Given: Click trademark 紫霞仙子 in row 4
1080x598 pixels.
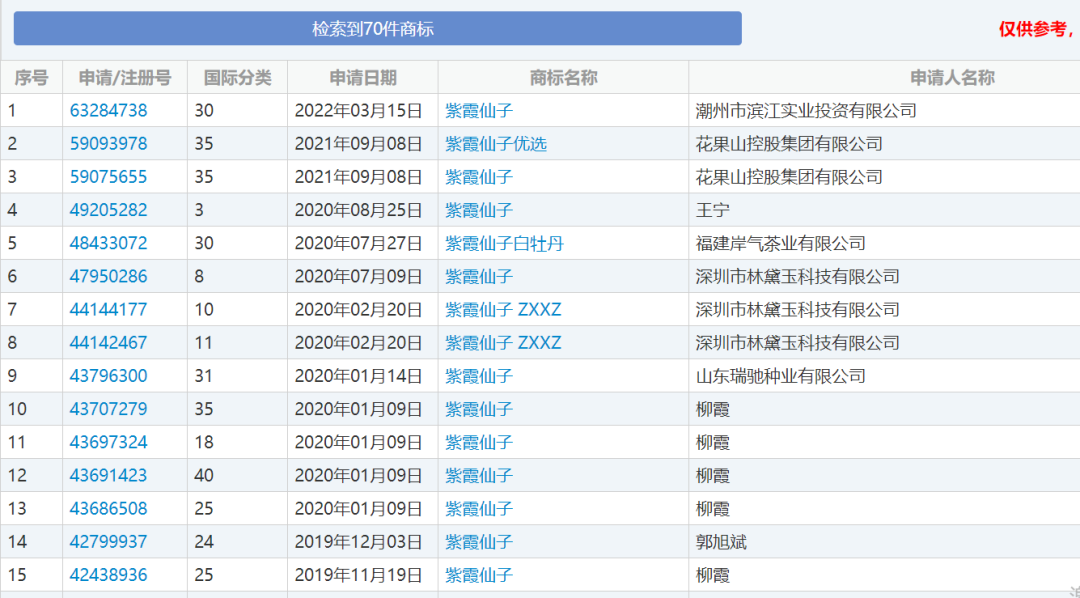Looking at the screenshot, I should tap(479, 209).
